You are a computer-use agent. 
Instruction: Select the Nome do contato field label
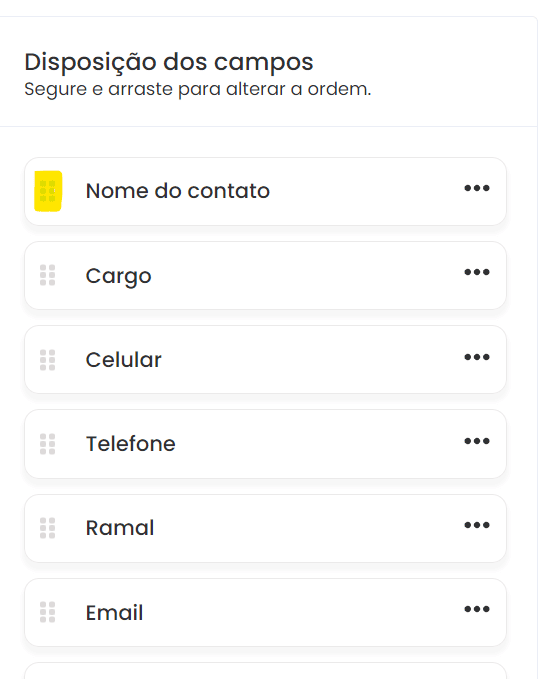point(178,191)
